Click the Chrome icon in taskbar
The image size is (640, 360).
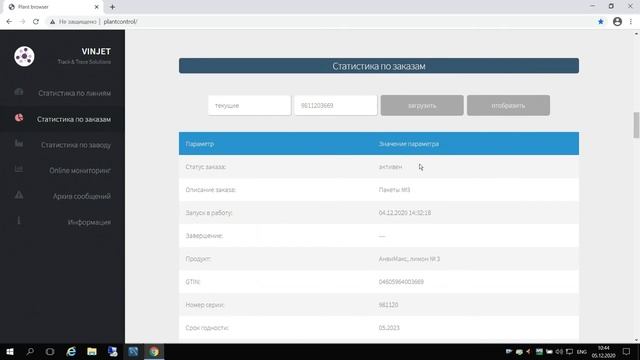click(154, 351)
